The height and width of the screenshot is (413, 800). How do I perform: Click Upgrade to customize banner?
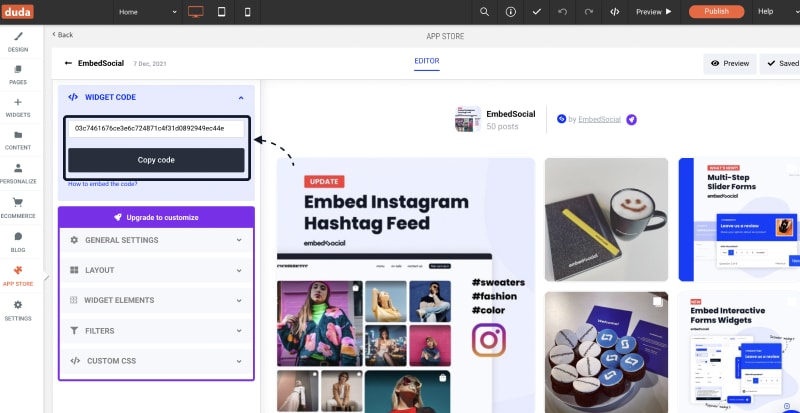point(156,217)
